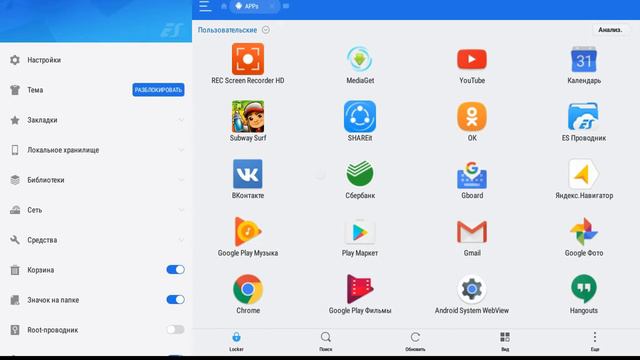Click the Анализ. button
640x360 pixels.
click(x=610, y=30)
